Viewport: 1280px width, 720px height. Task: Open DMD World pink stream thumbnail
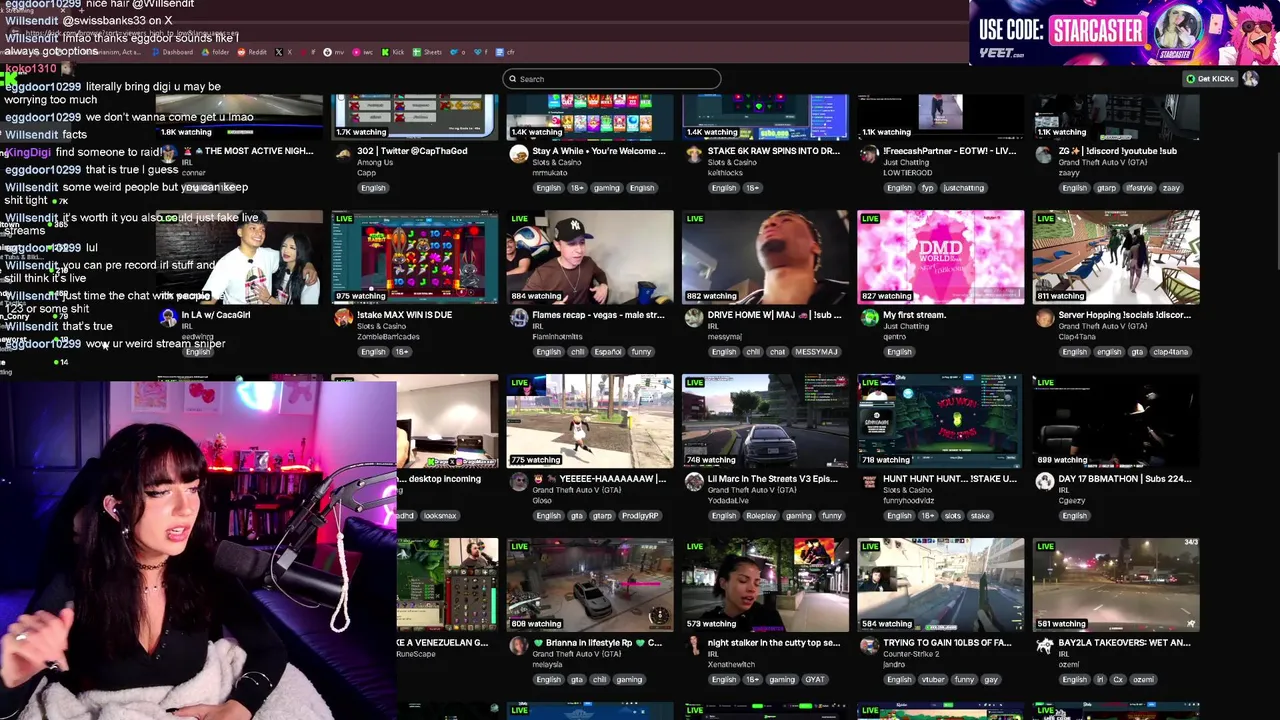[x=940, y=256]
